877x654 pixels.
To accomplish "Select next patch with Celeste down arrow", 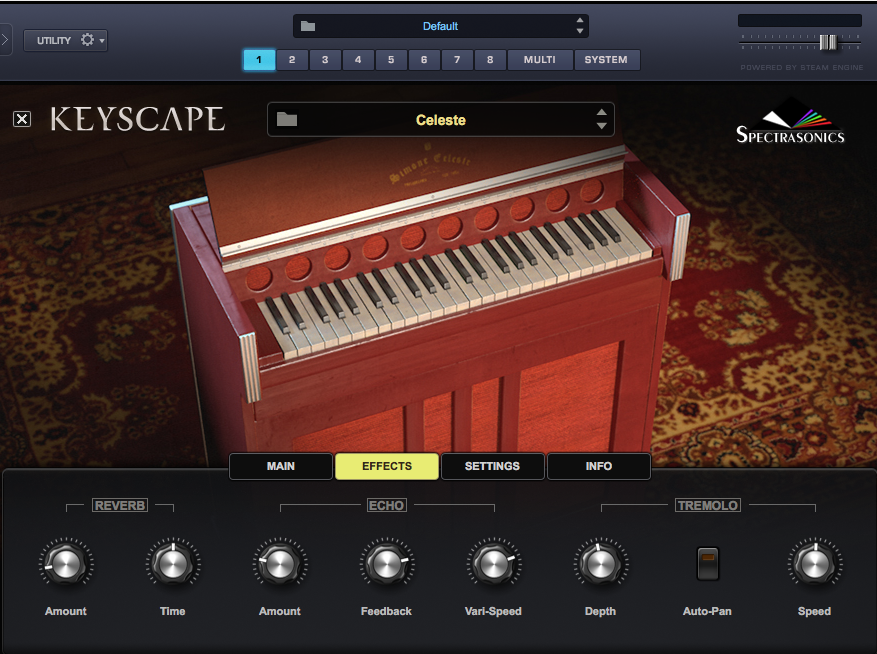I will (x=601, y=126).
